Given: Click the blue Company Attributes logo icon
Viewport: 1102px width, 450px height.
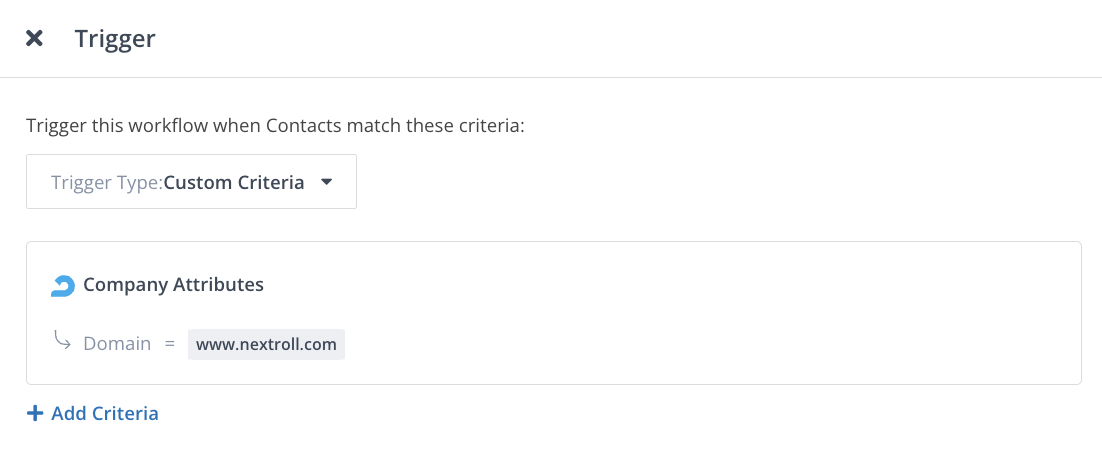Looking at the screenshot, I should tap(63, 286).
